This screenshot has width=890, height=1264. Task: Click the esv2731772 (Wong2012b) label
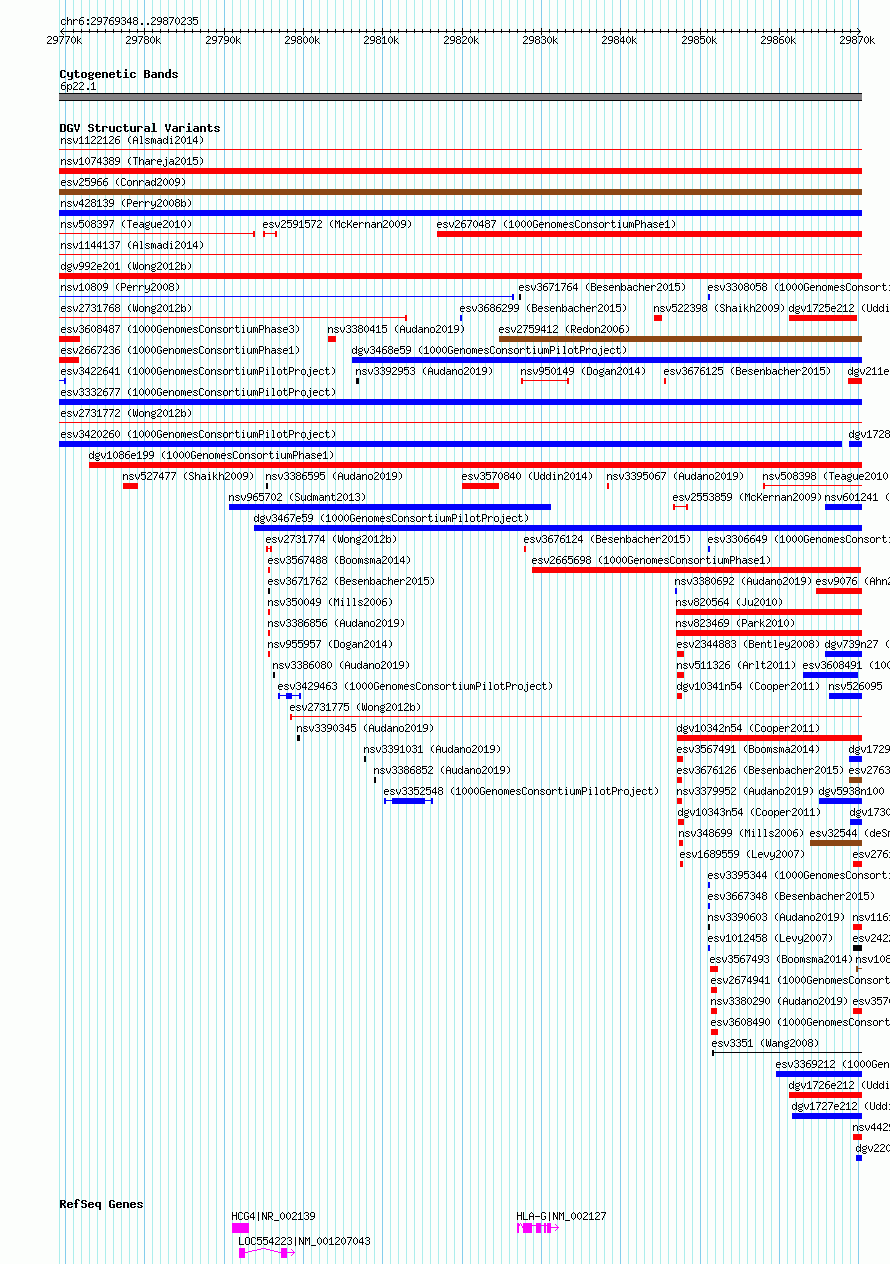coord(125,413)
